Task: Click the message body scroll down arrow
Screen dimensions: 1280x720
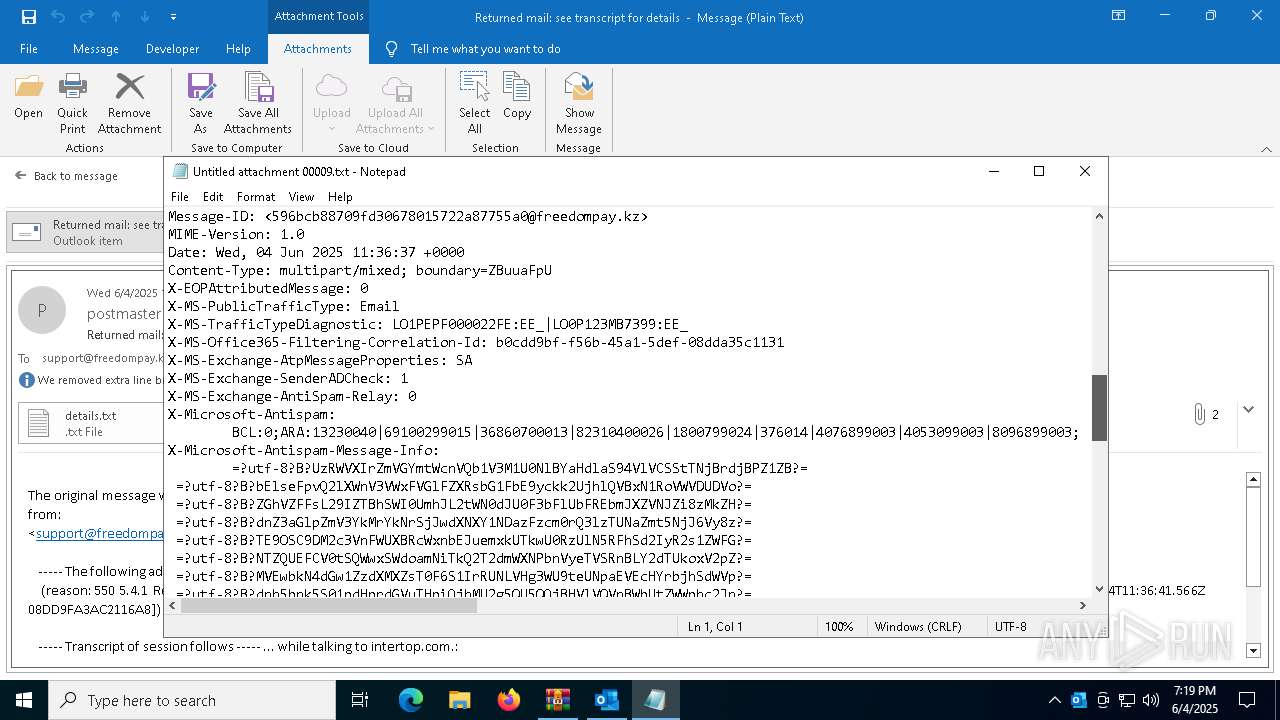Action: coord(1254,651)
